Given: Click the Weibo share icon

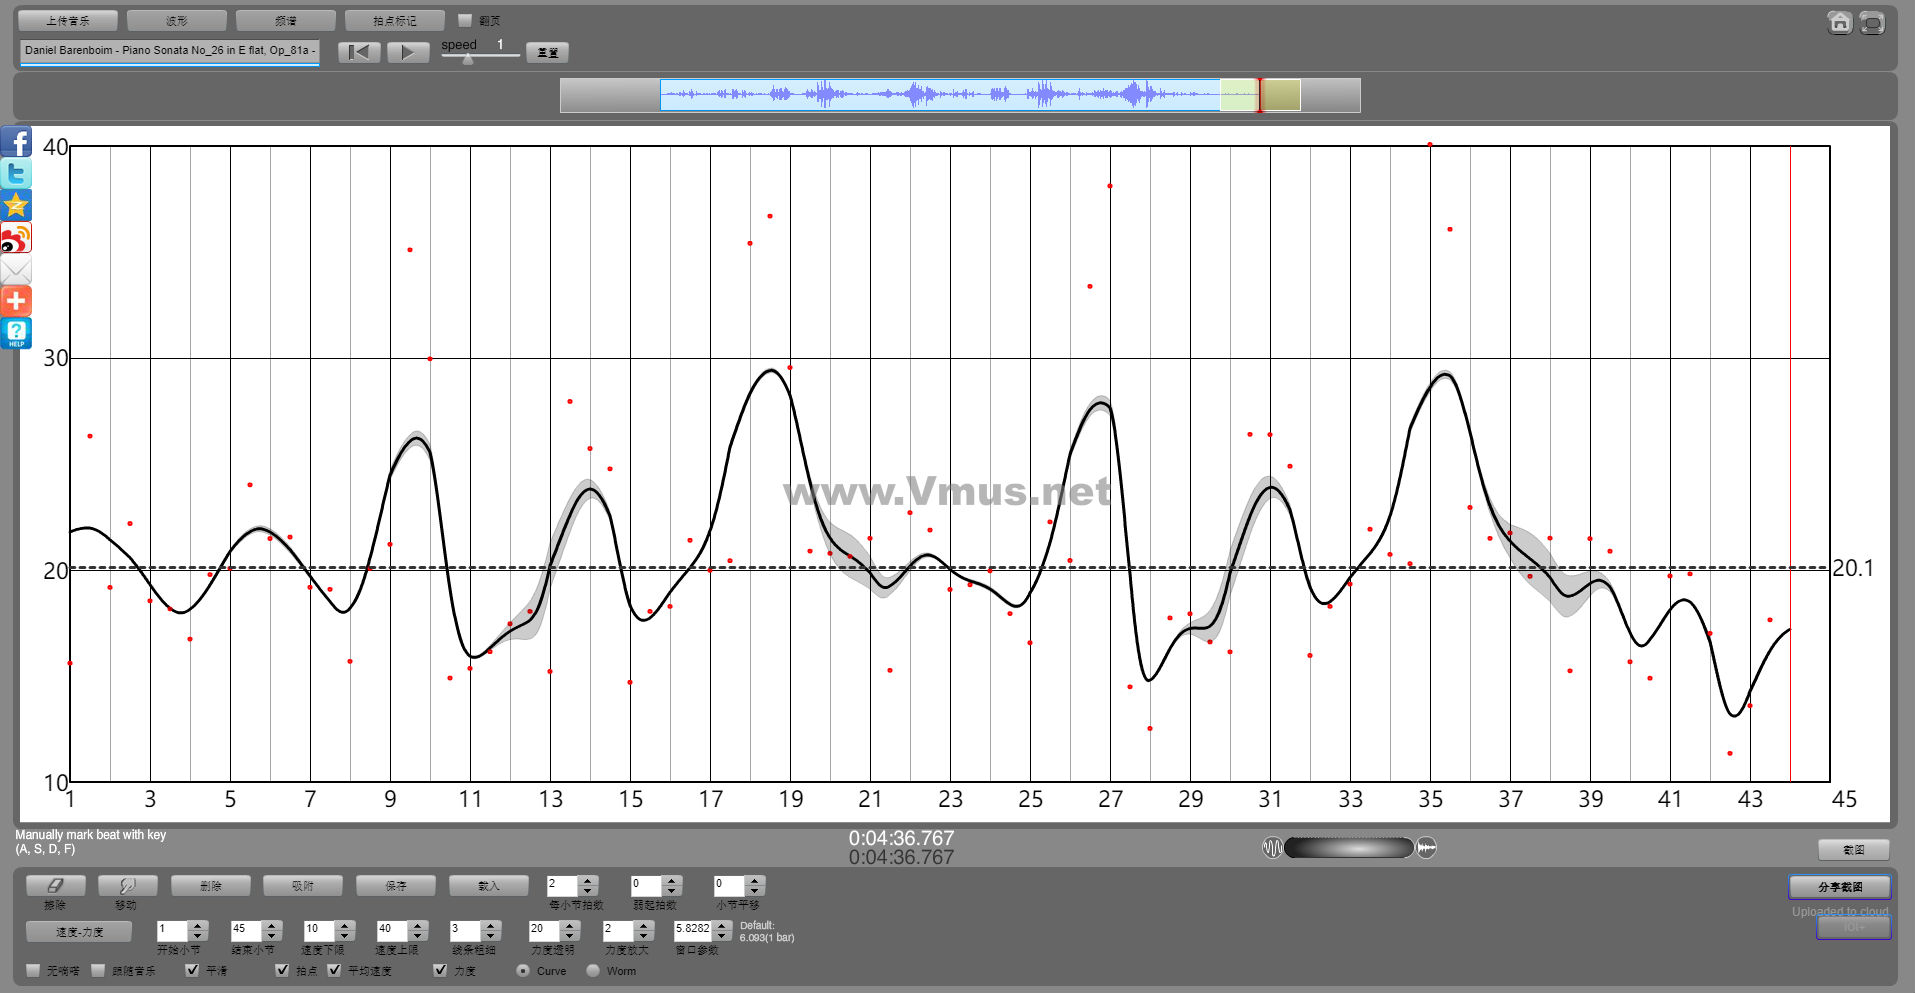Looking at the screenshot, I should tap(17, 238).
